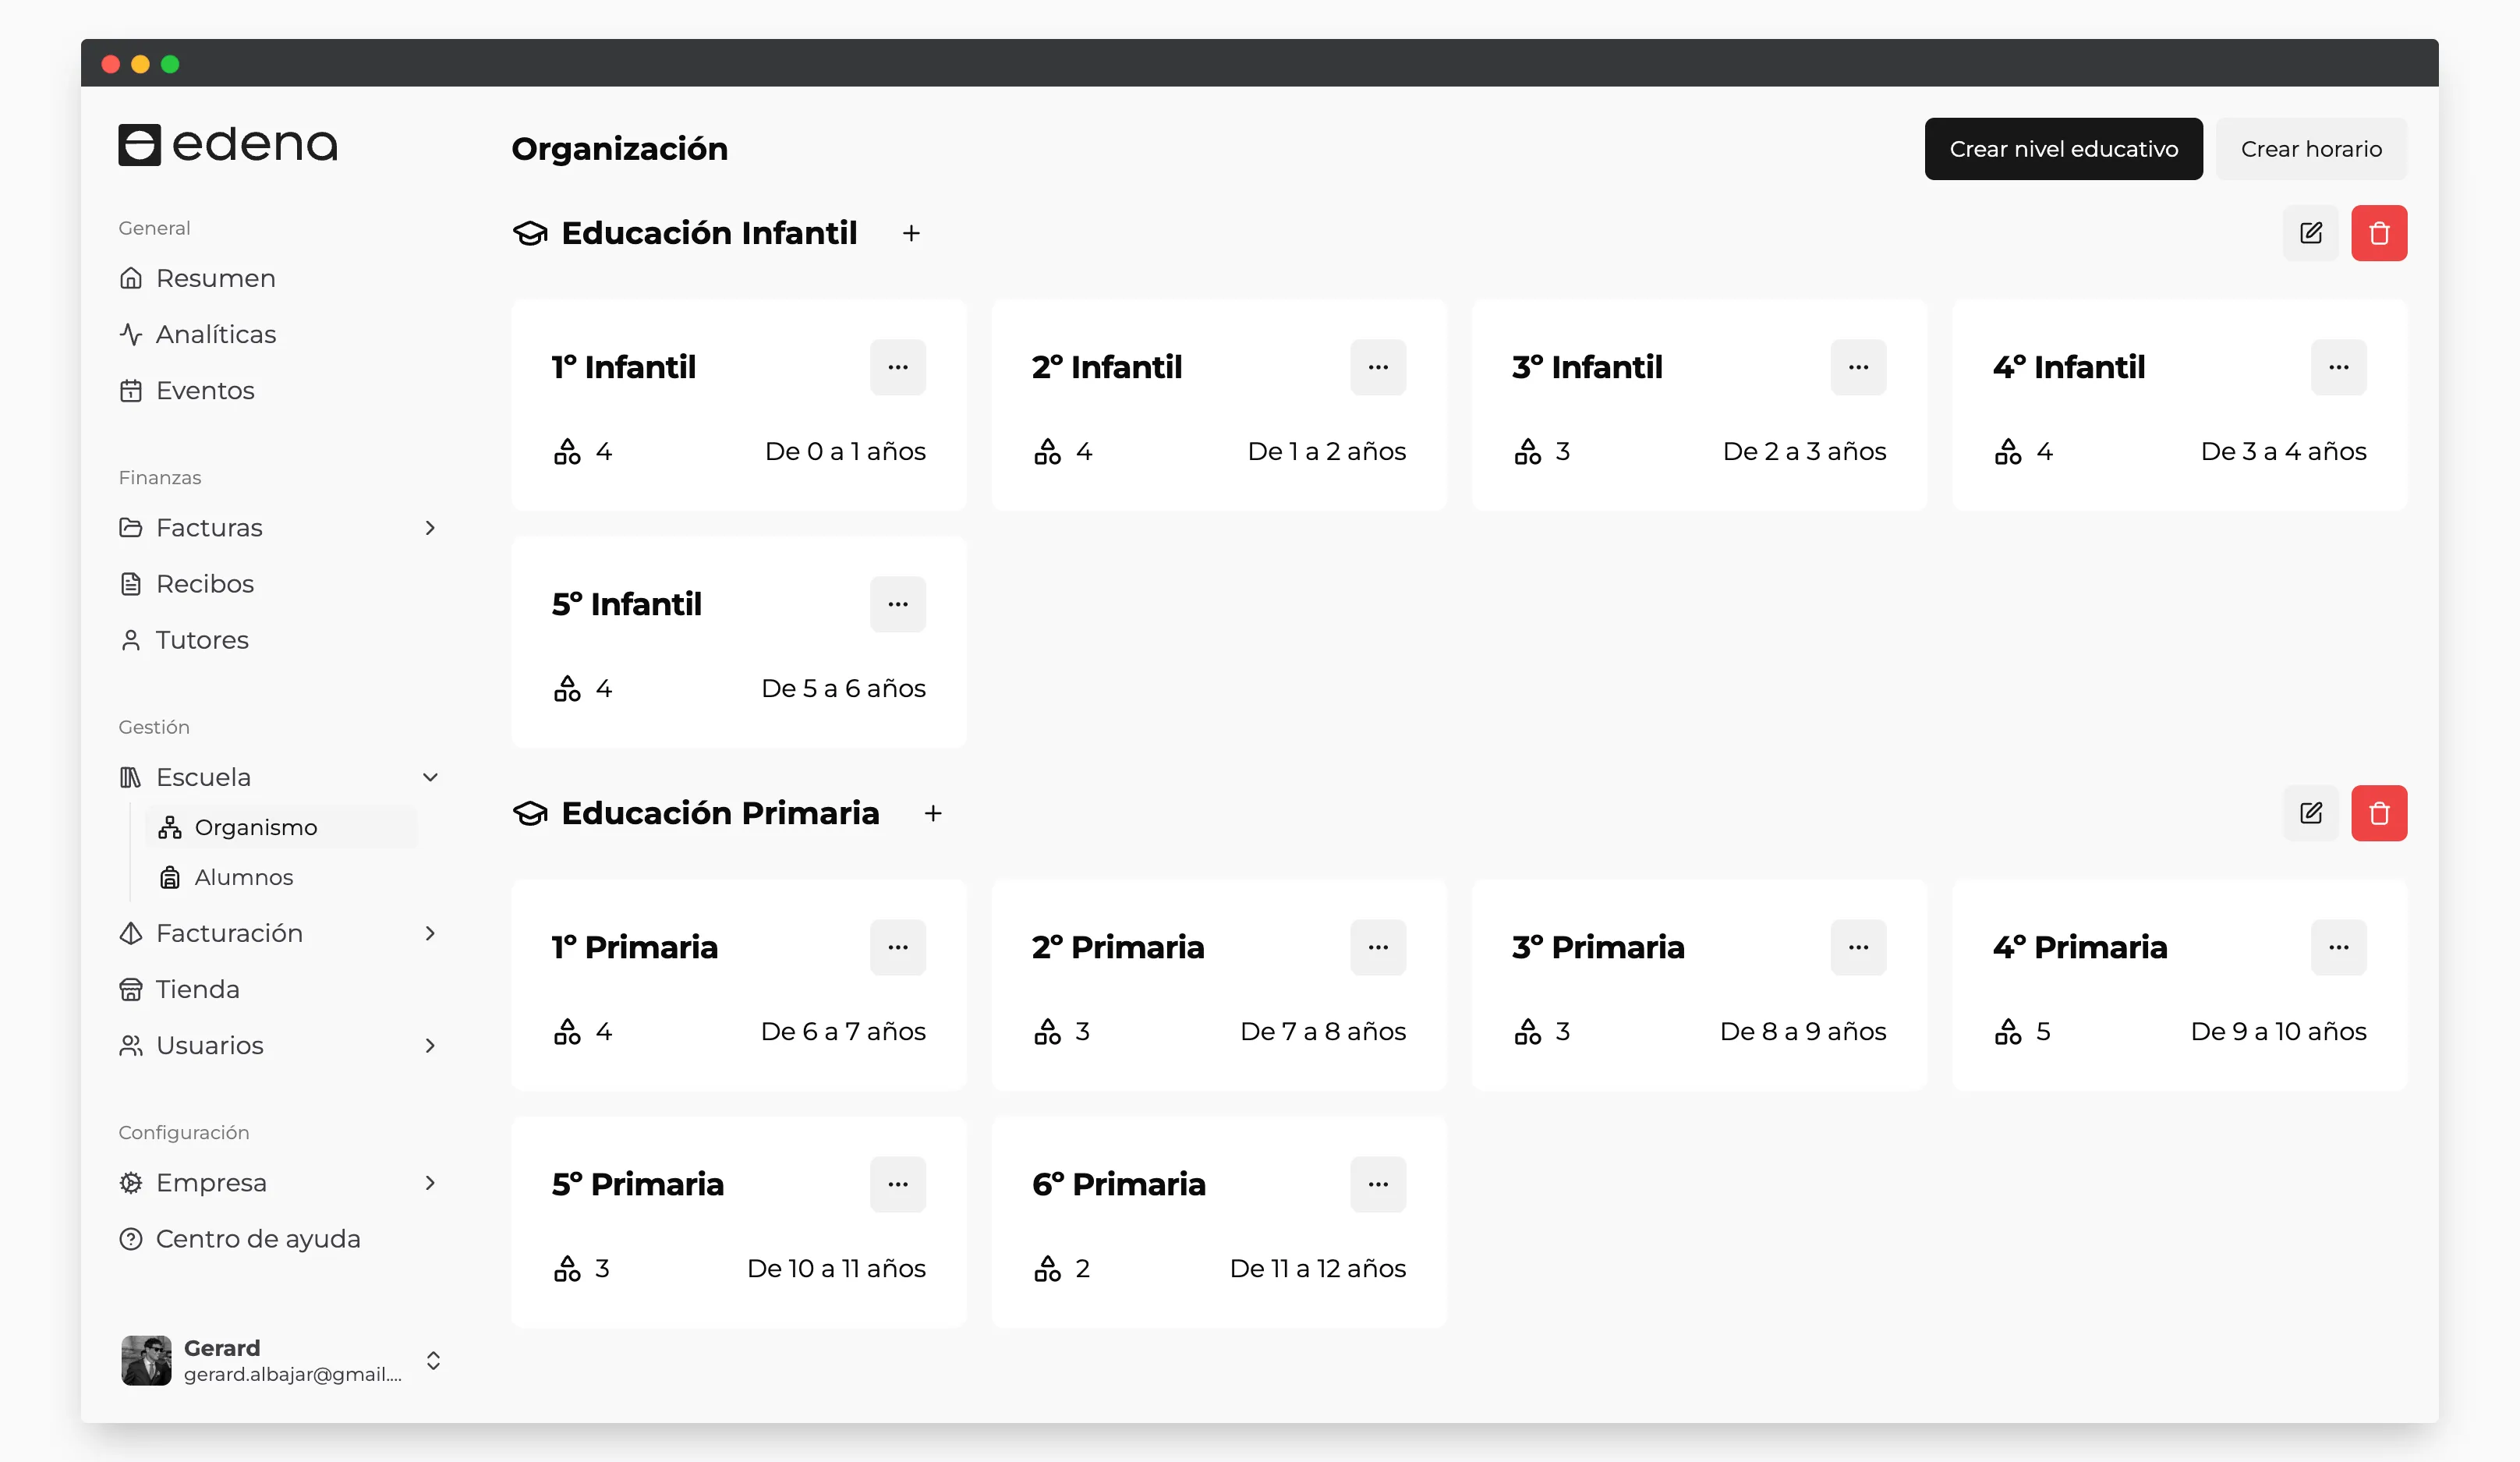2520x1462 pixels.
Task: Expand the Facturas submenu
Action: pos(430,527)
